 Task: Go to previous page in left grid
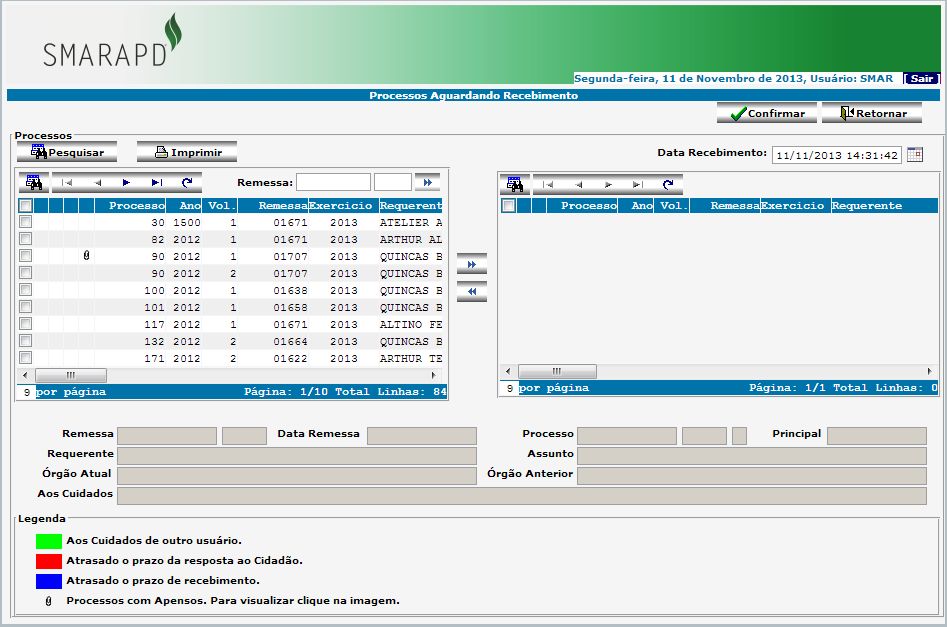(97, 182)
